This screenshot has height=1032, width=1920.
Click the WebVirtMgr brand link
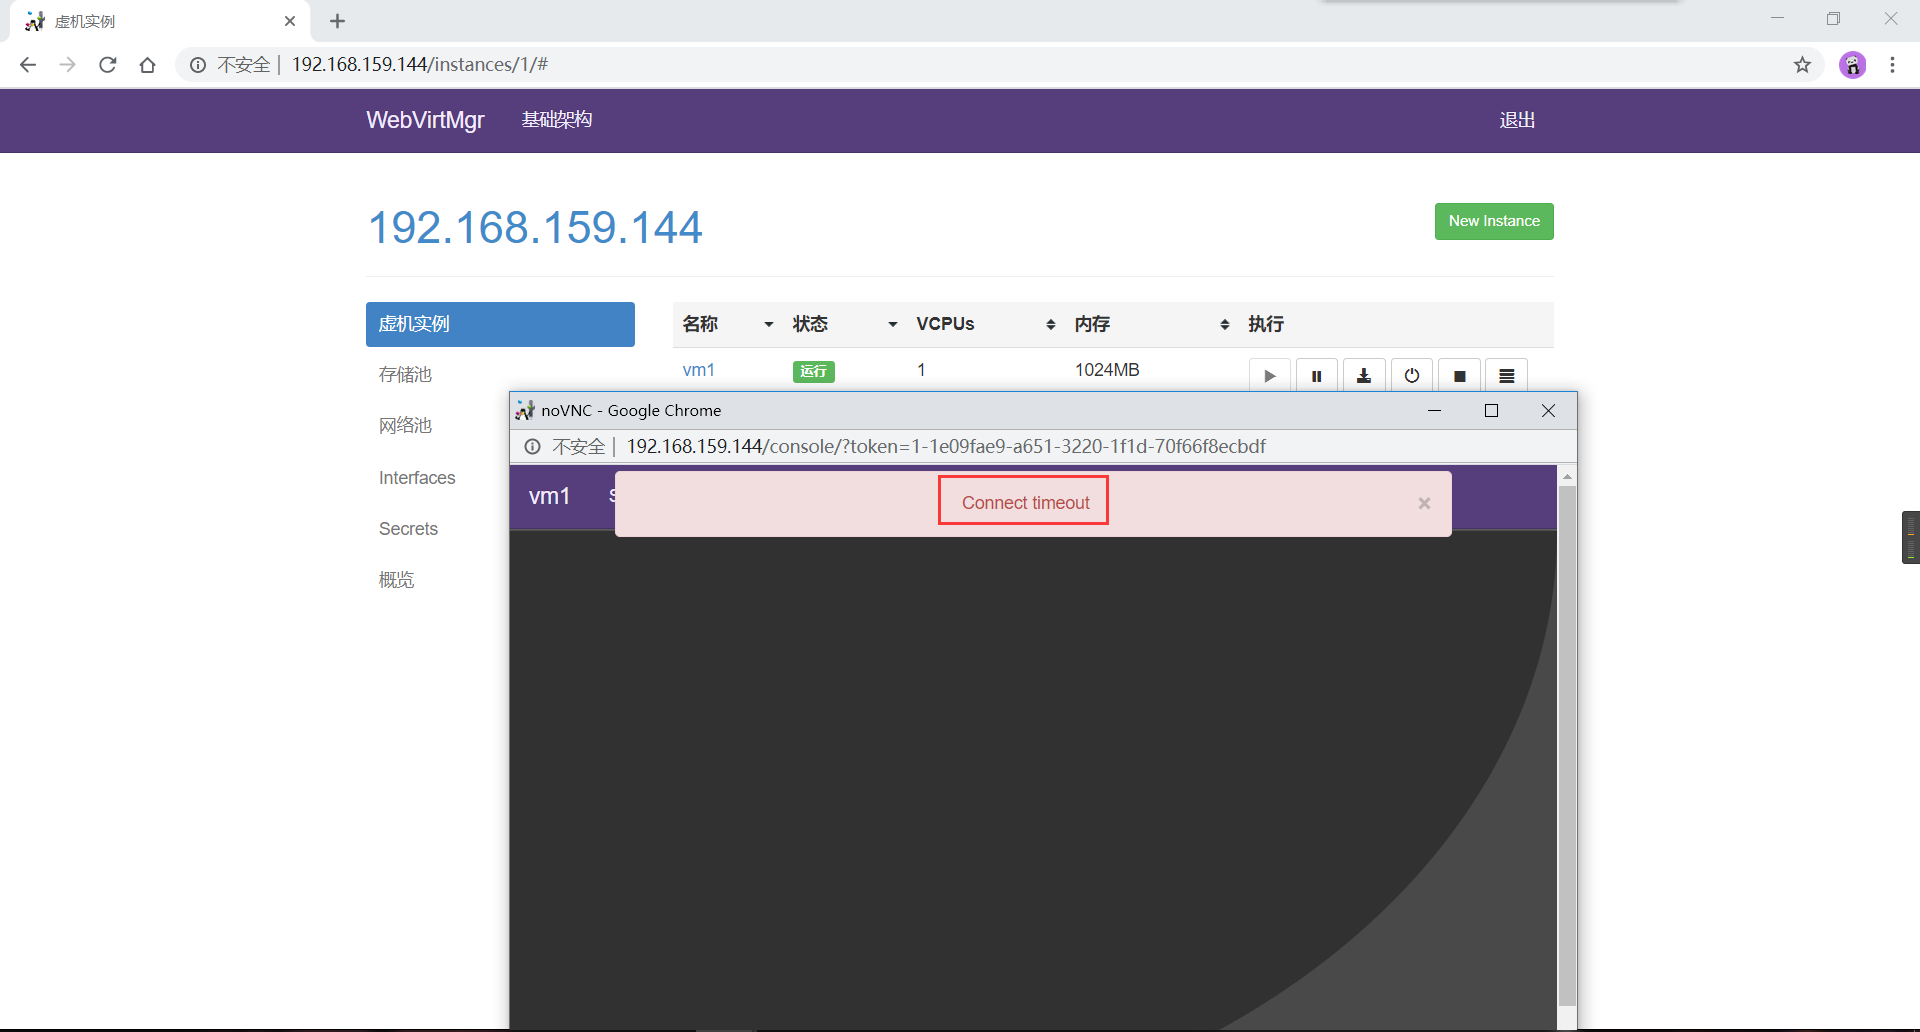point(425,120)
